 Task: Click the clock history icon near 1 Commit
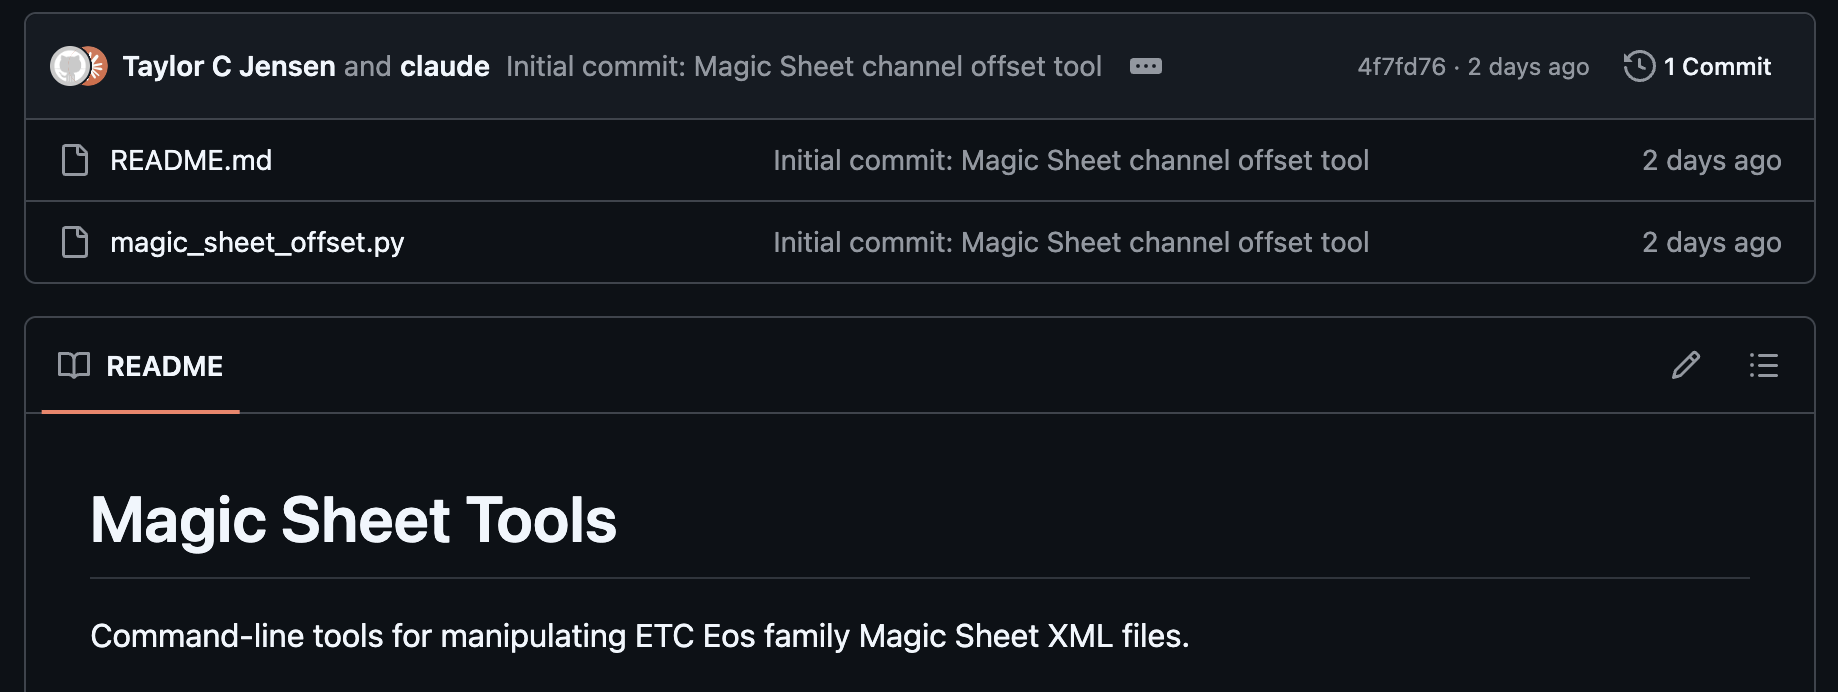[x=1638, y=66]
